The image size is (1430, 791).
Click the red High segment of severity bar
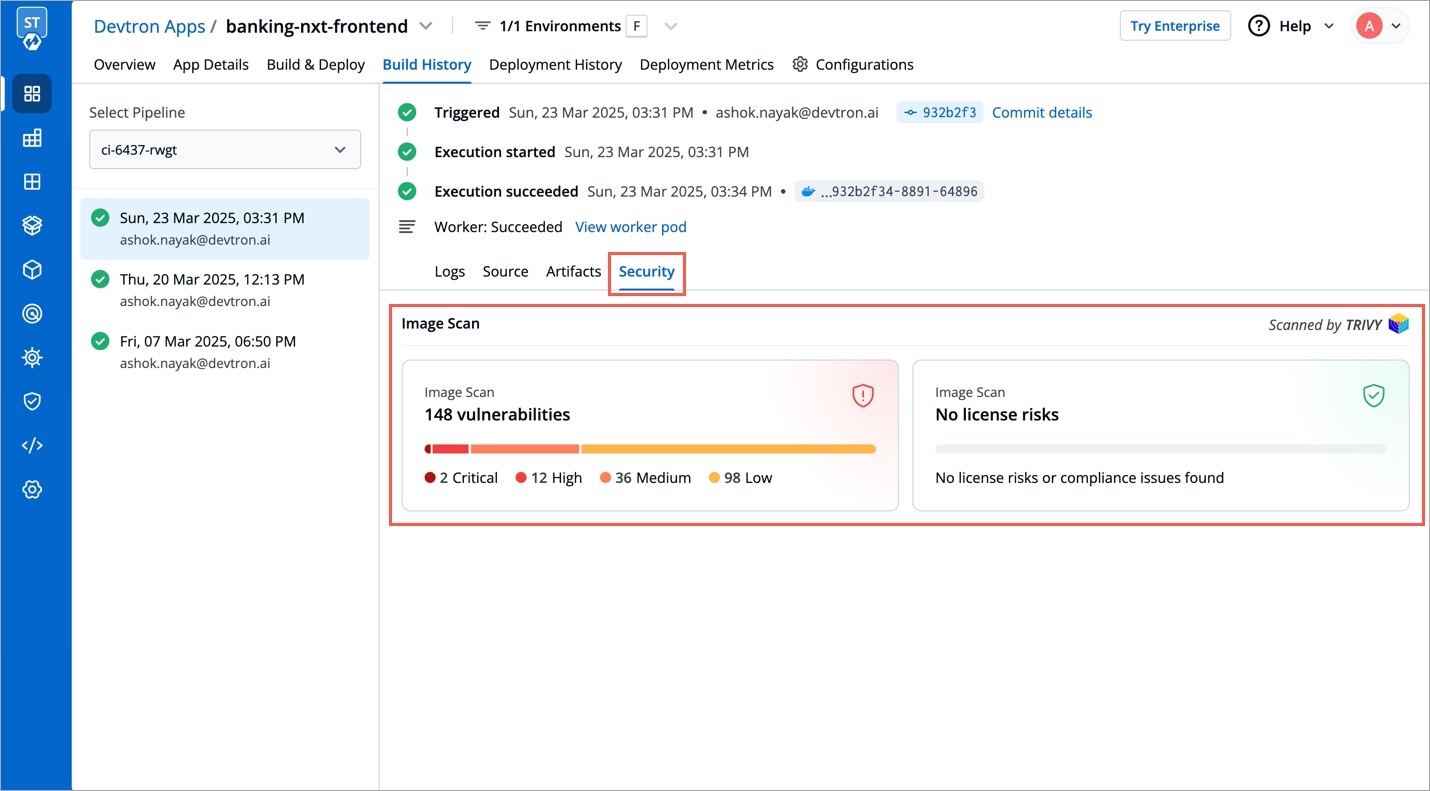(x=451, y=449)
